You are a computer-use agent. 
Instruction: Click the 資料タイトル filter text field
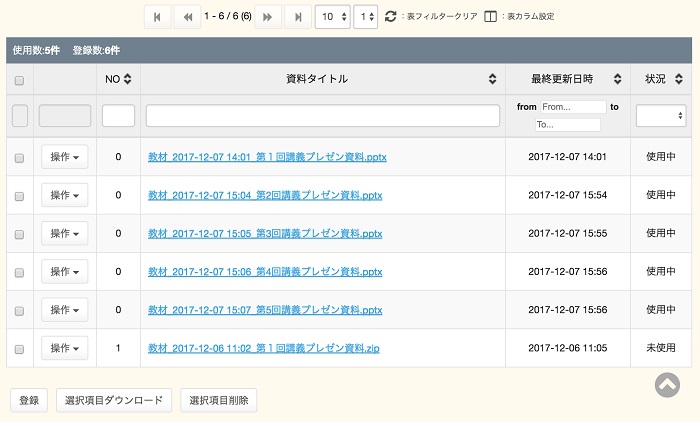pyautogui.click(x=322, y=116)
